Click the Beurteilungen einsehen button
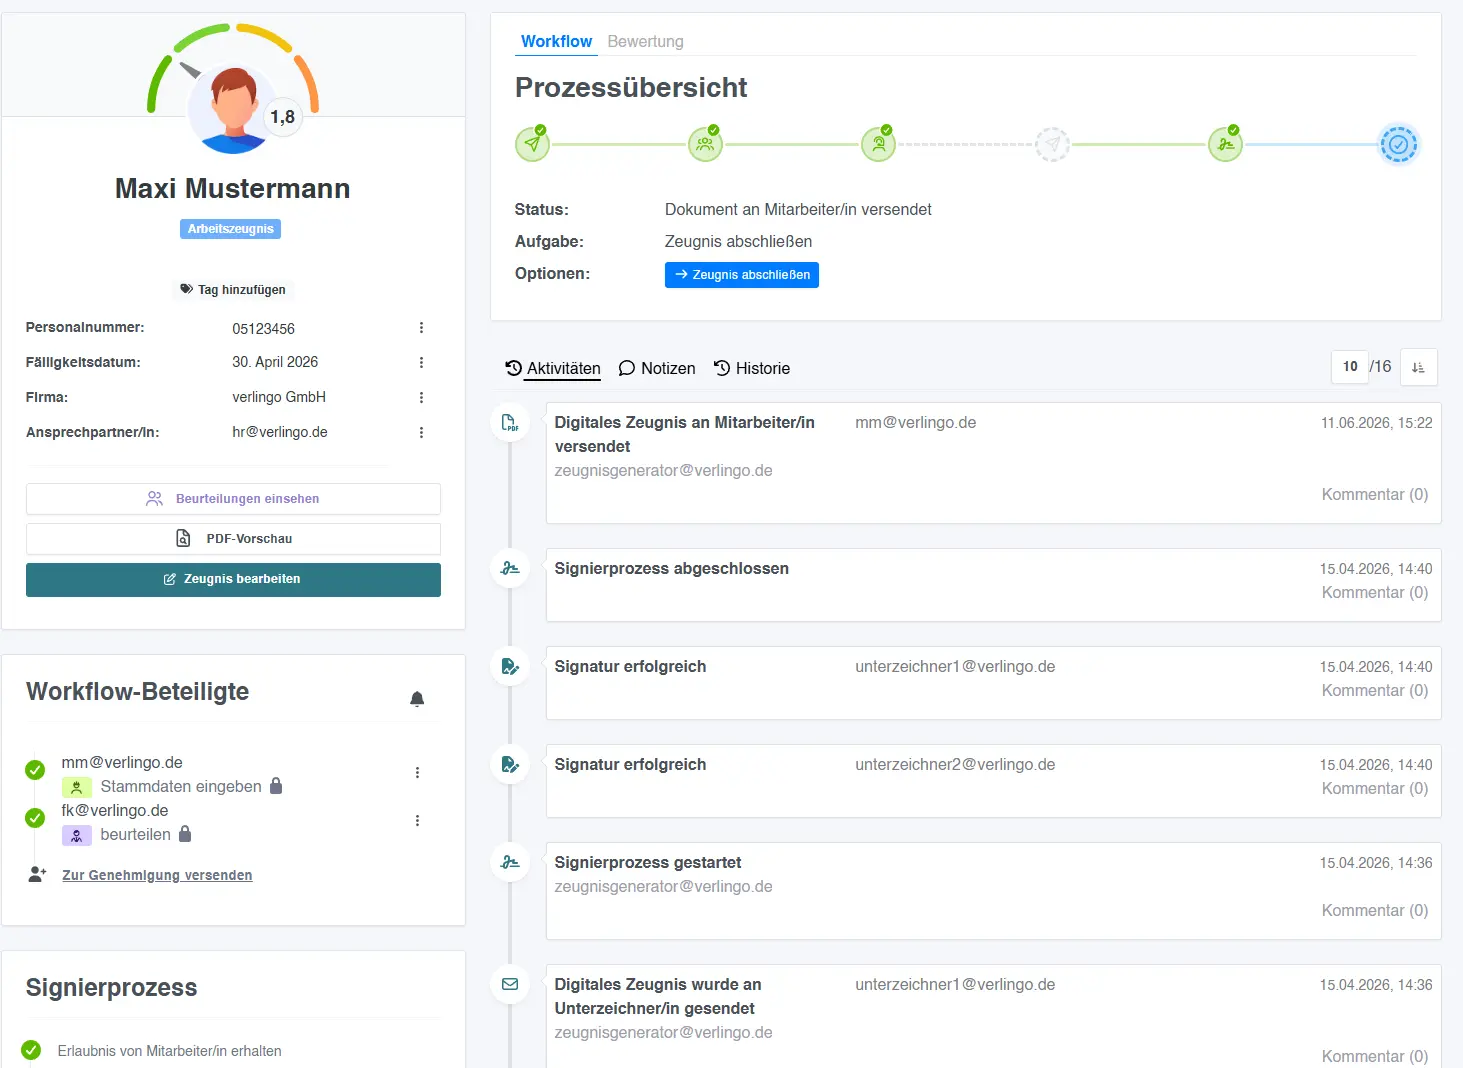The width and height of the screenshot is (1463, 1068). tap(233, 499)
